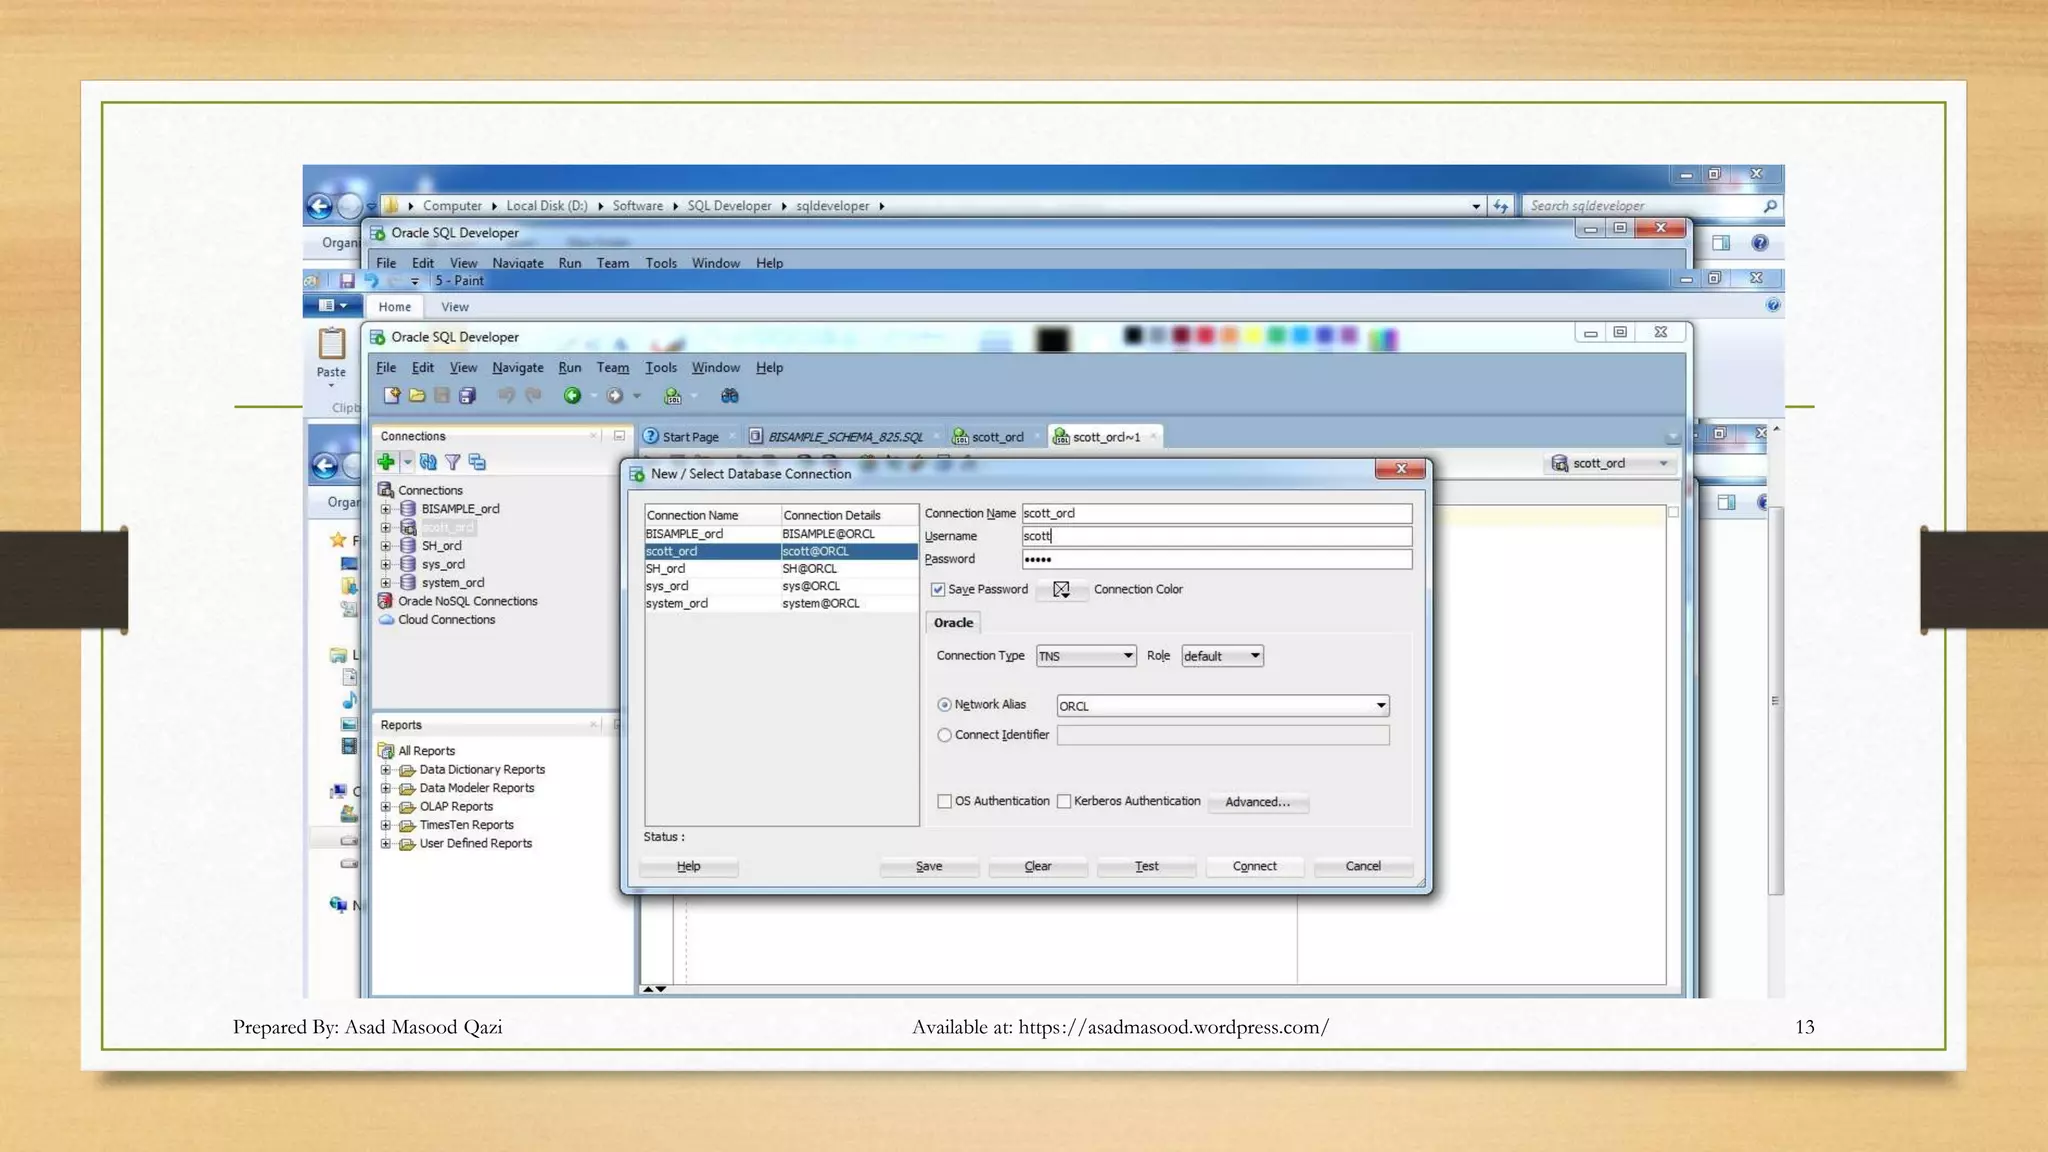Viewport: 2048px width, 1152px height.
Task: Click the Explorer back arrow in address bar
Action: (319, 206)
